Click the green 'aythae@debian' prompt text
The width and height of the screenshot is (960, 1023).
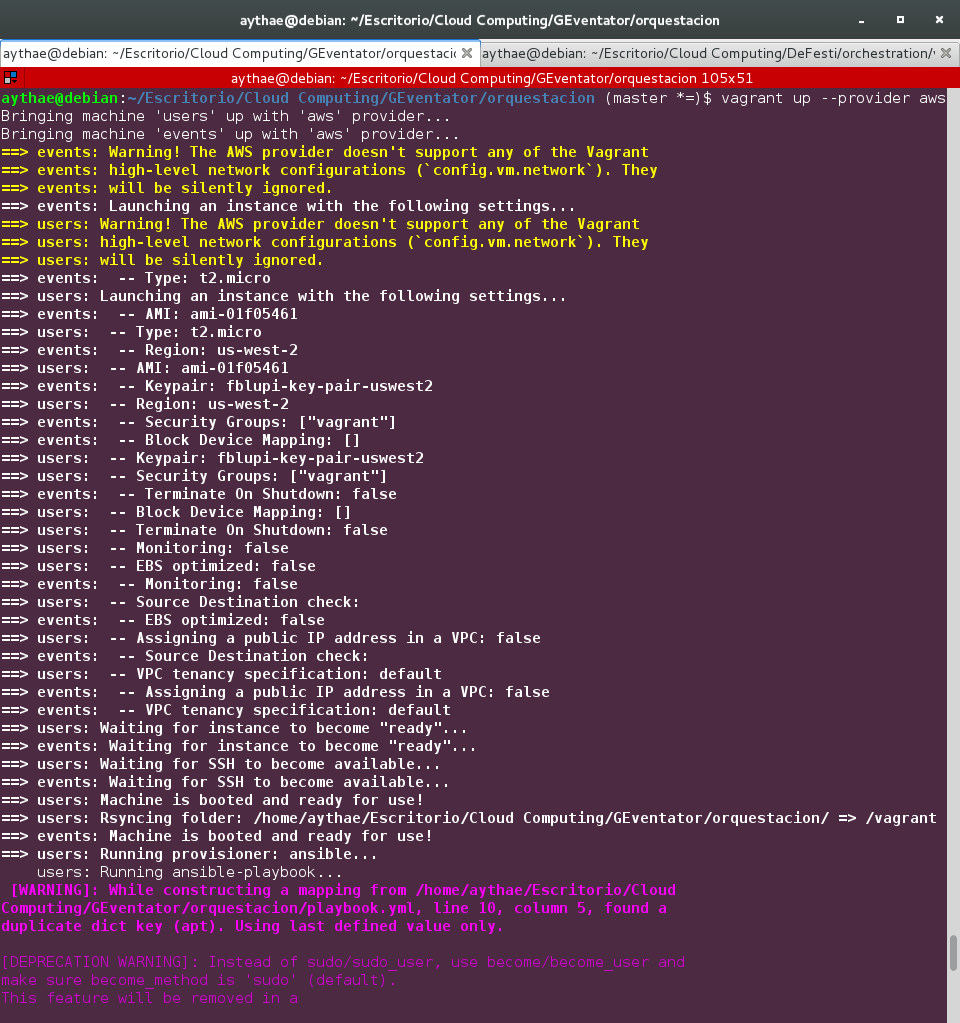[59, 99]
